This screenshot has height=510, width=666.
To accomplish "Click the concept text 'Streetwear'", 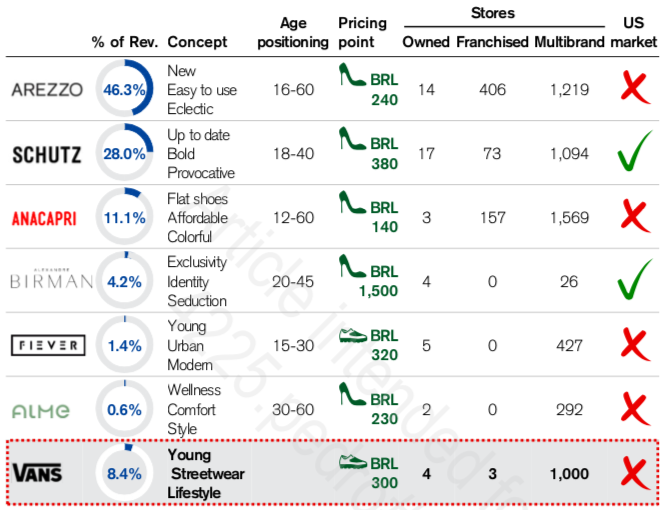I will (x=208, y=474).
